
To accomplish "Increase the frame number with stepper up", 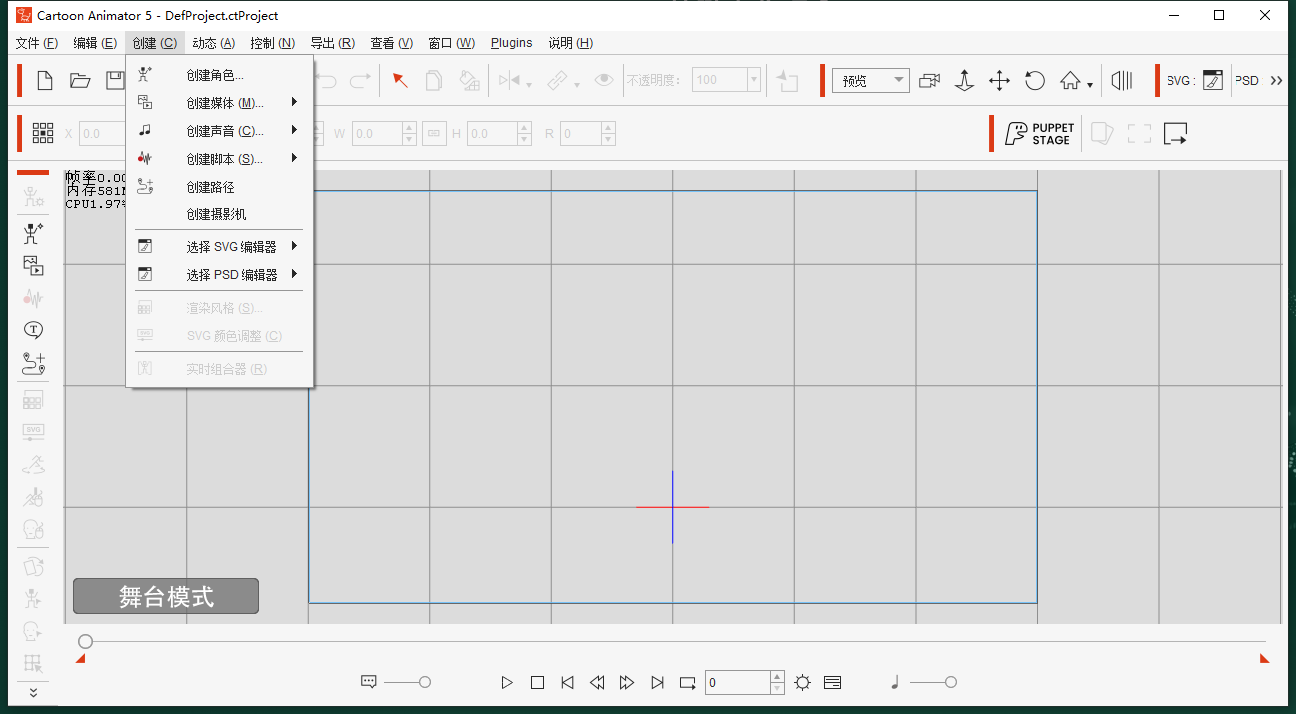I will click(x=778, y=677).
